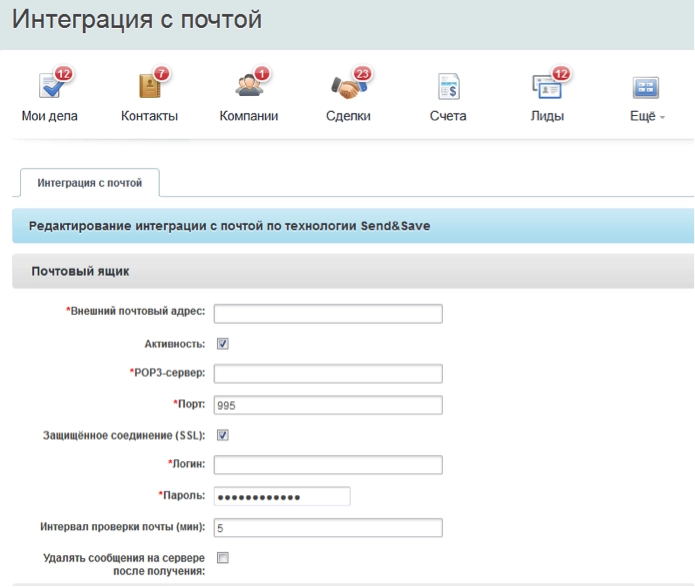The height and width of the screenshot is (587, 695).
Task: Open the Сделки handshake icon
Action: 346,88
